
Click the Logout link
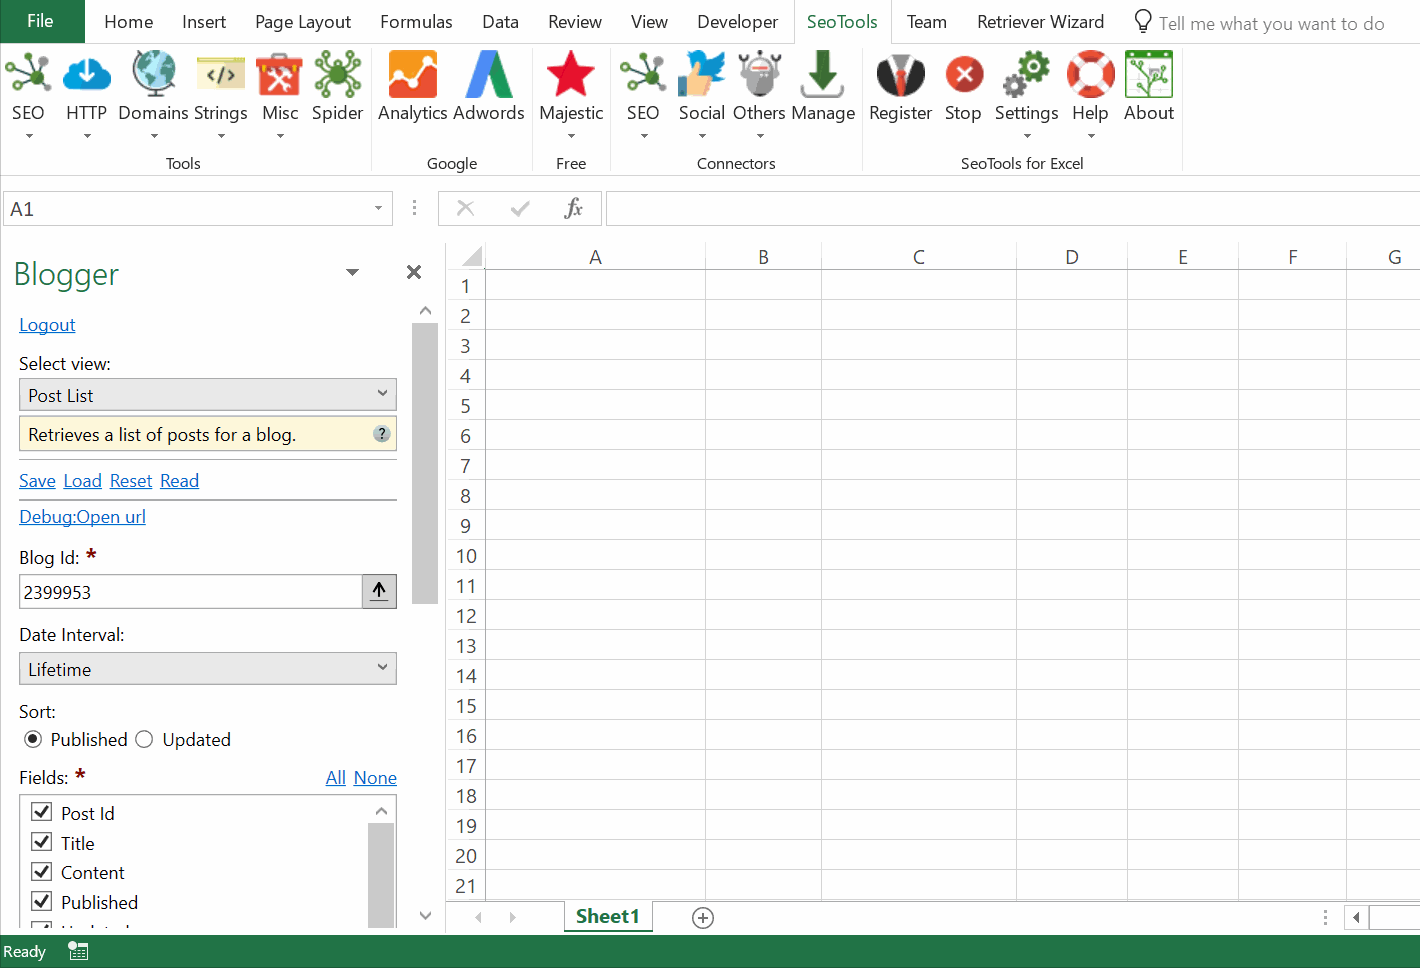pyautogui.click(x=47, y=325)
